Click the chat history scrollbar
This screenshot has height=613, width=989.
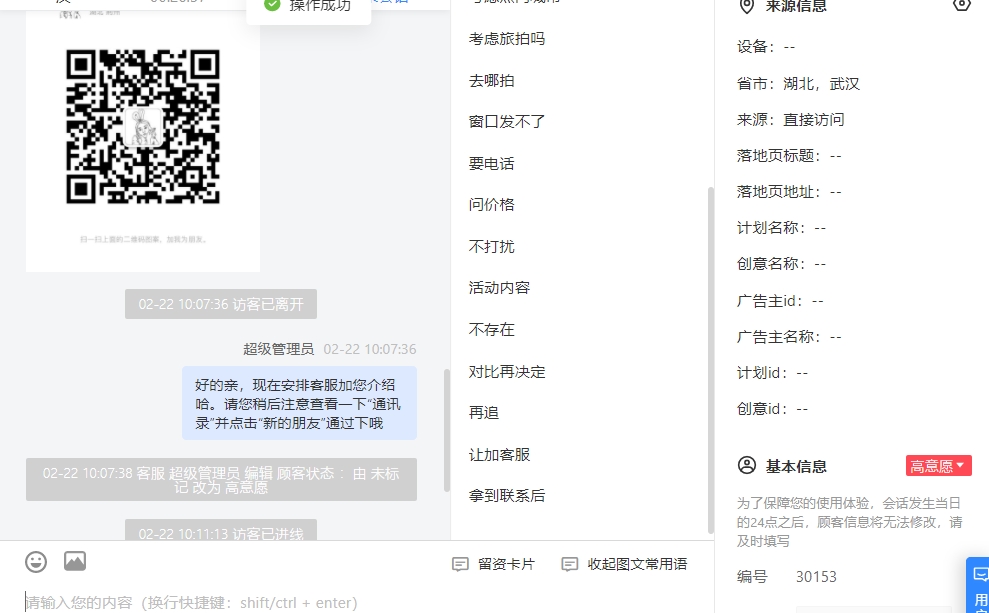click(447, 430)
